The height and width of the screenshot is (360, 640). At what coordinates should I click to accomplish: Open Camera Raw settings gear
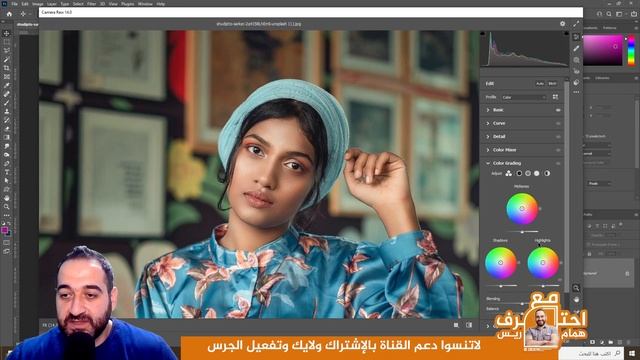point(562,24)
